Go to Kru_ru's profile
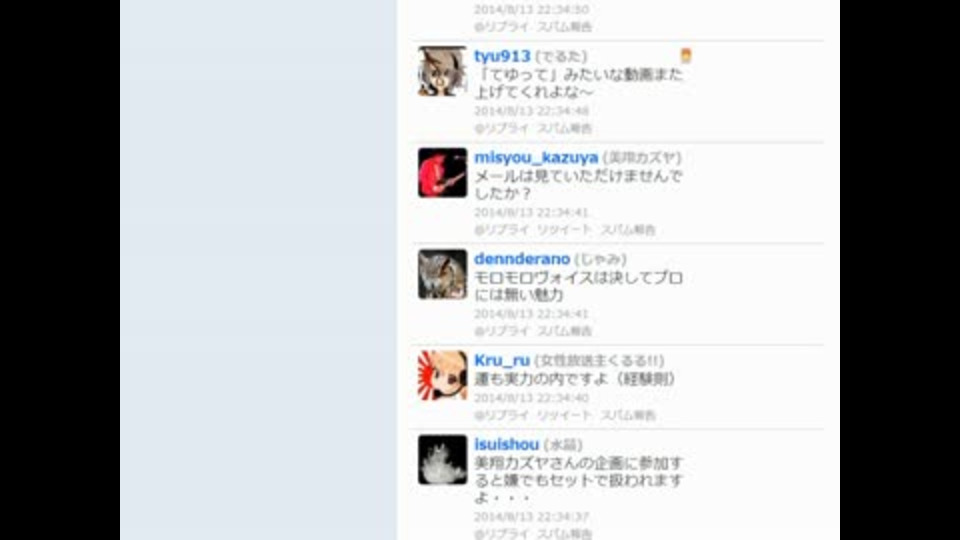960x540 pixels. (x=501, y=360)
